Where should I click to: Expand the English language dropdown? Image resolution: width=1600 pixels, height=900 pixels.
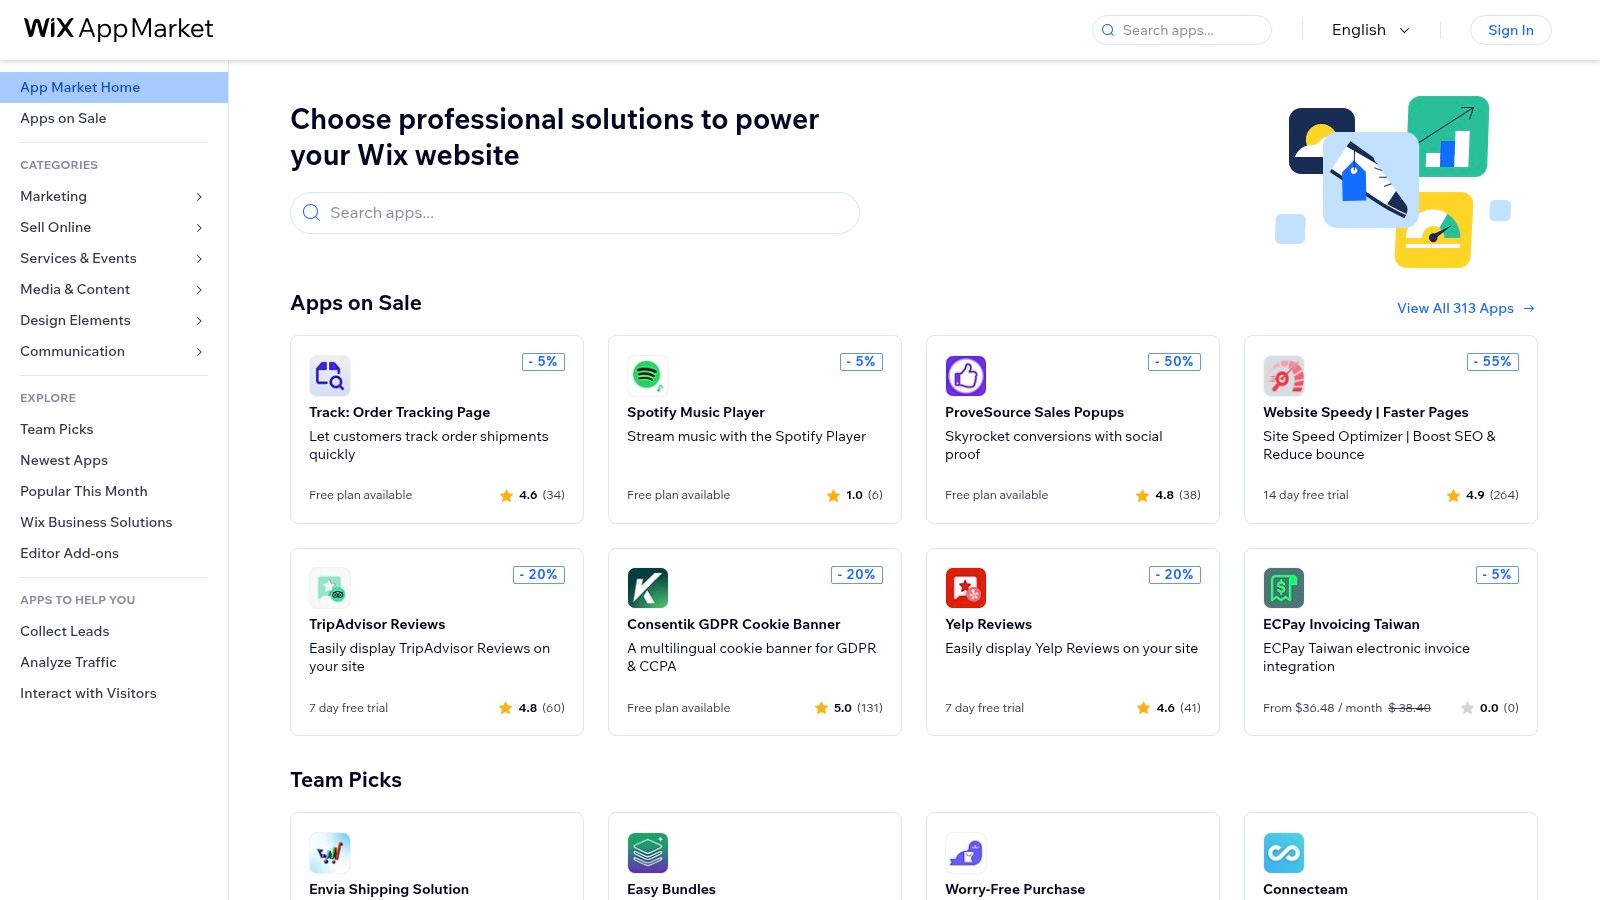(1369, 30)
